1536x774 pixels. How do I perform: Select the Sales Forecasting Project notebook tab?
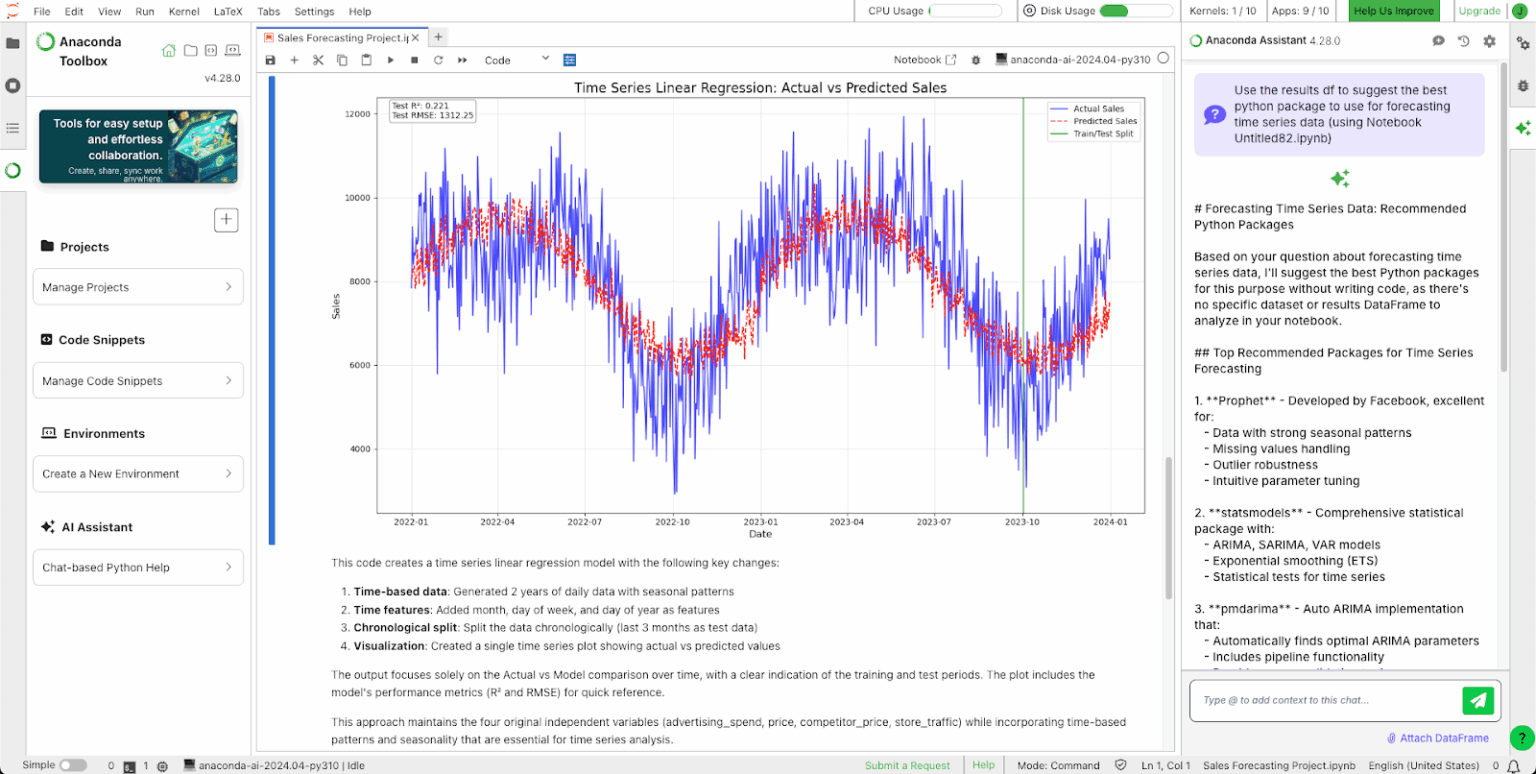[341, 37]
